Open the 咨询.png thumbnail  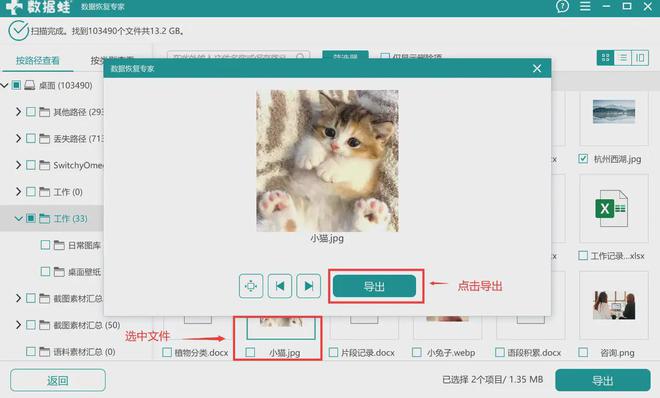click(x=614, y=305)
